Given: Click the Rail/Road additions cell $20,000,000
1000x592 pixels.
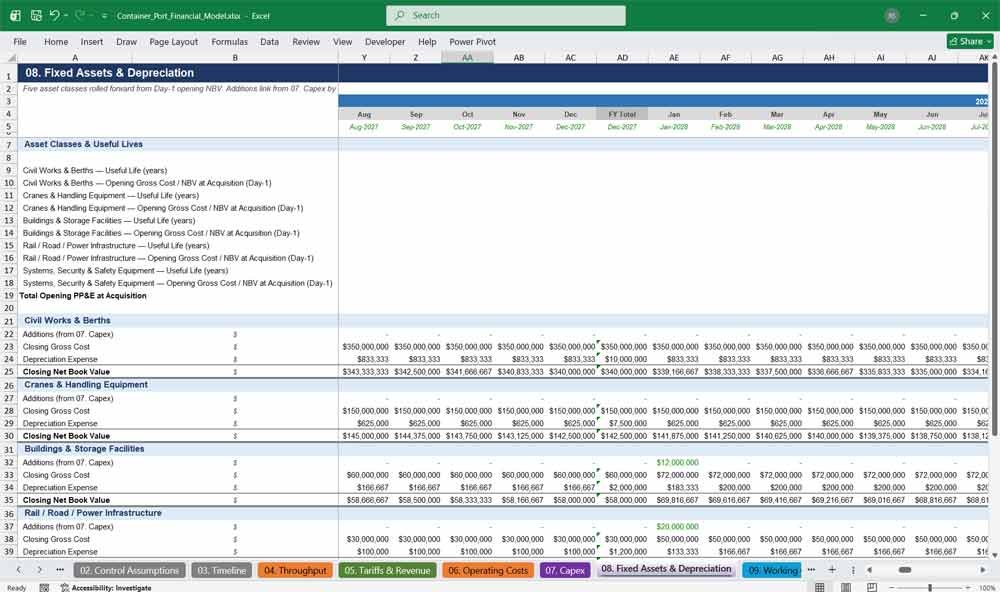Looking at the screenshot, I should pyautogui.click(x=674, y=526).
